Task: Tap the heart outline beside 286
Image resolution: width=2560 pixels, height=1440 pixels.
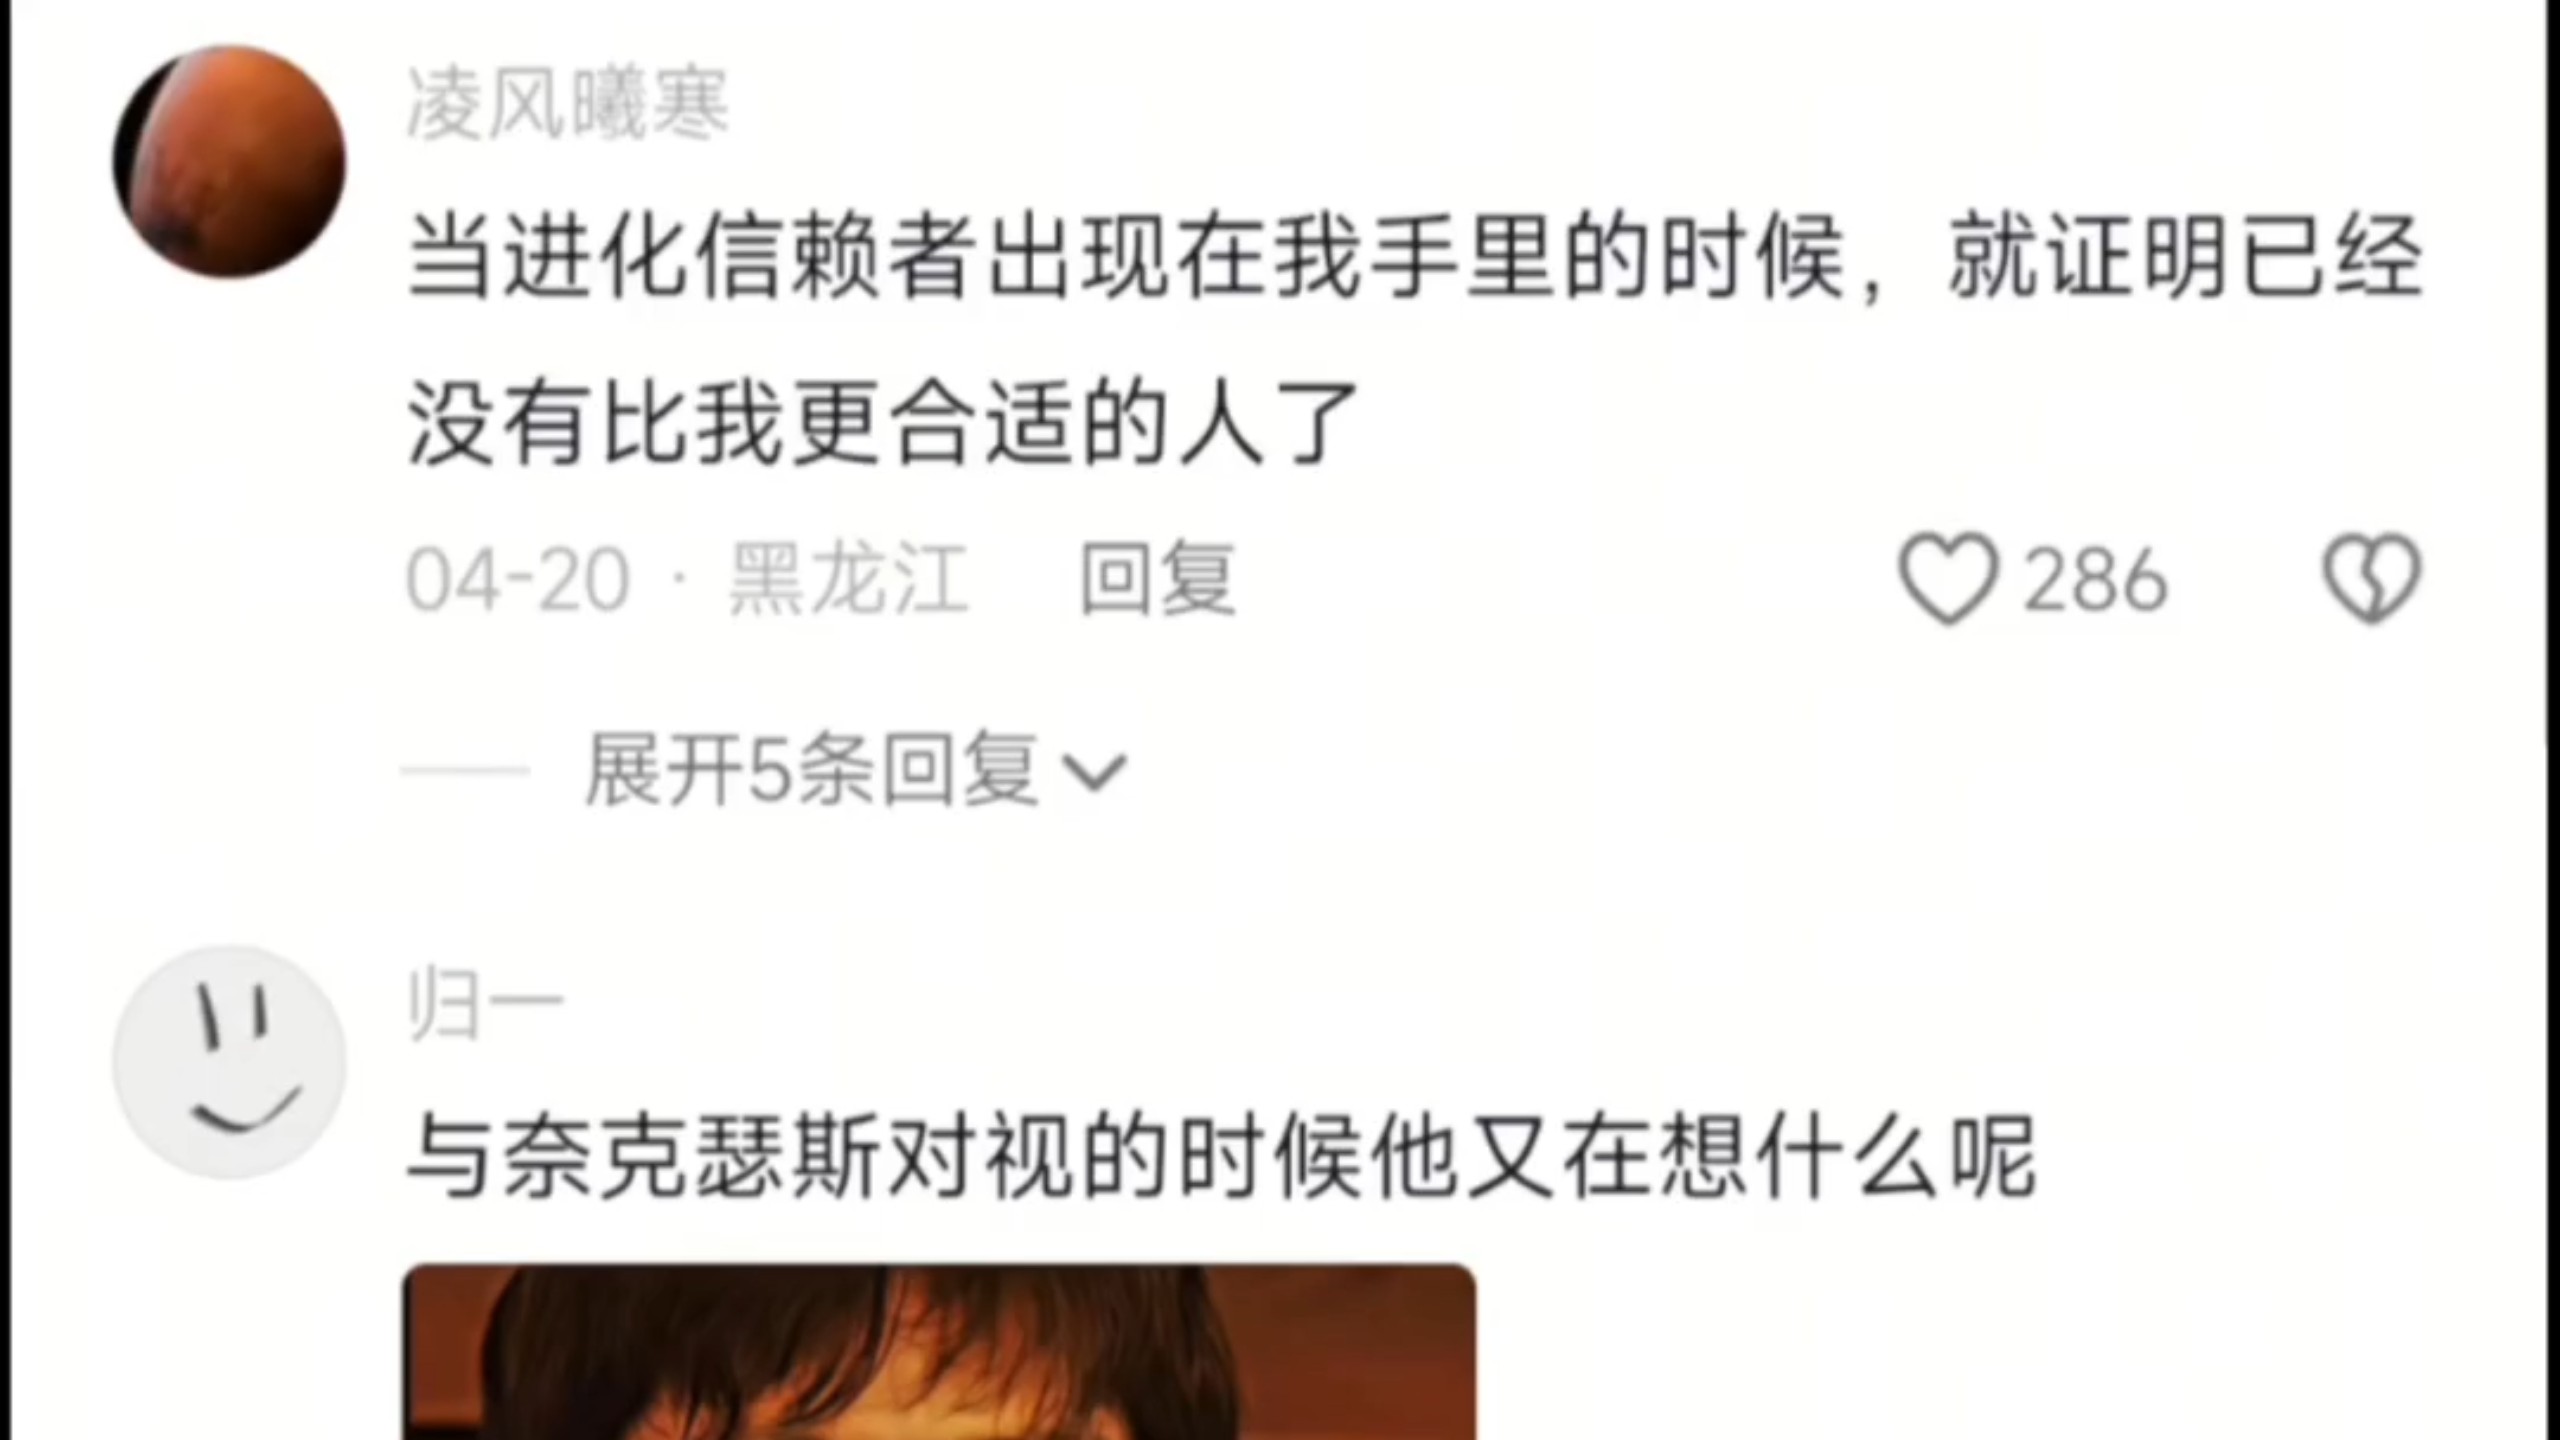Action: pyautogui.click(x=1948, y=579)
